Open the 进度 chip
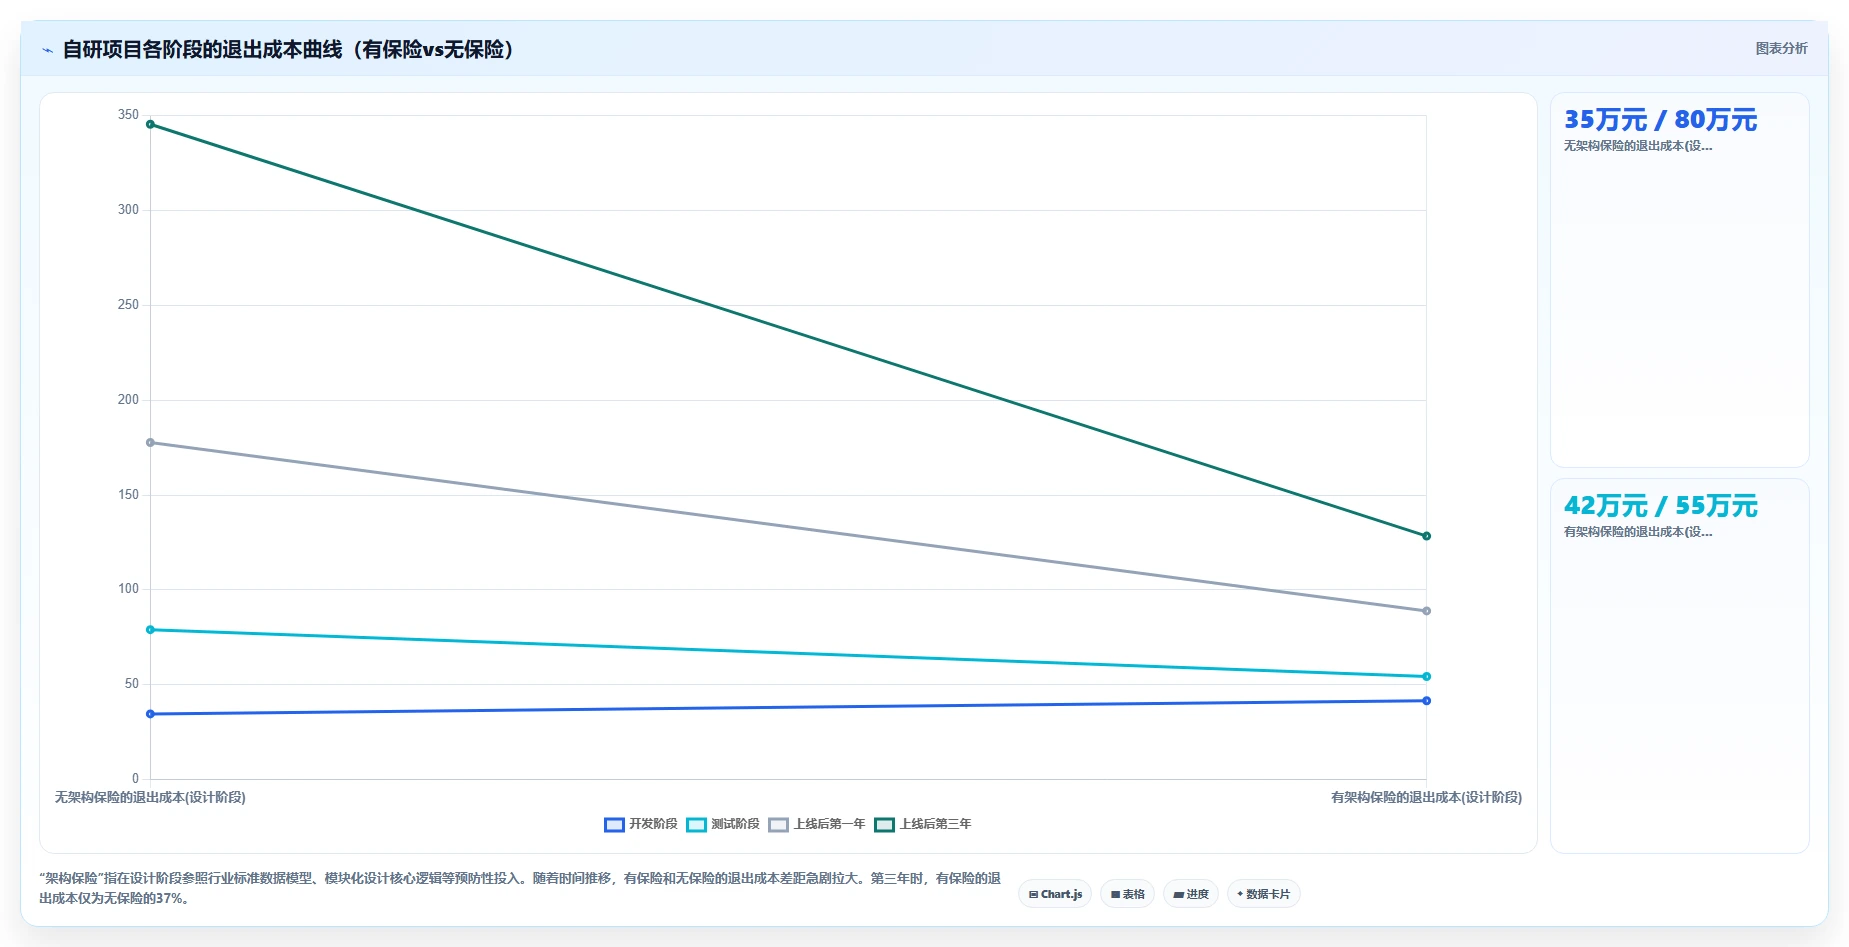 [x=1191, y=894]
